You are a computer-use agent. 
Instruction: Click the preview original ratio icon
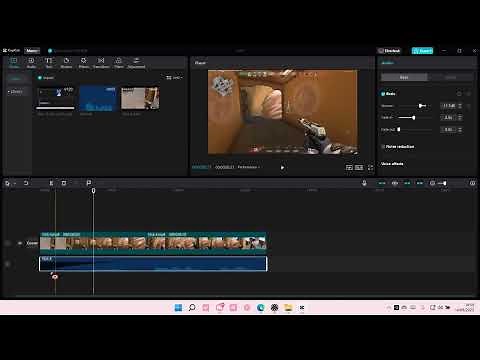(349, 167)
